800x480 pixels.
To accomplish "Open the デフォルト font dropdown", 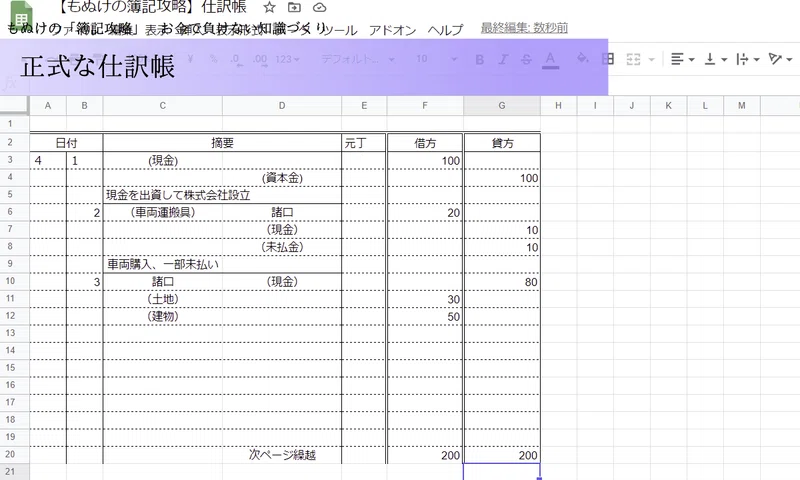I will (357, 59).
